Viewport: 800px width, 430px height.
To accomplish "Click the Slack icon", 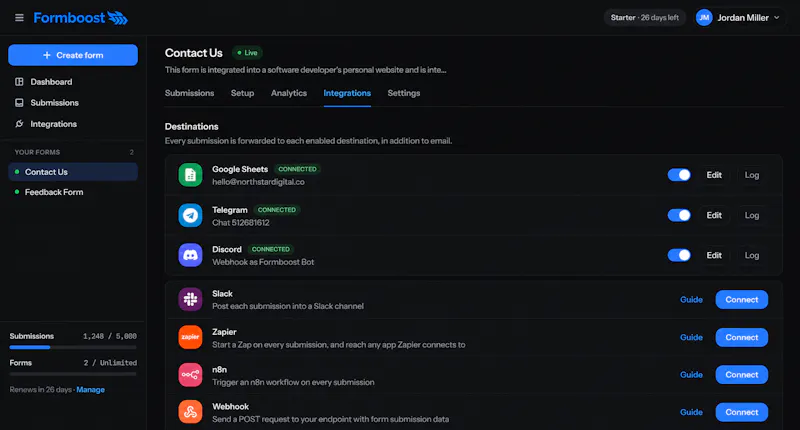I will click(190, 299).
